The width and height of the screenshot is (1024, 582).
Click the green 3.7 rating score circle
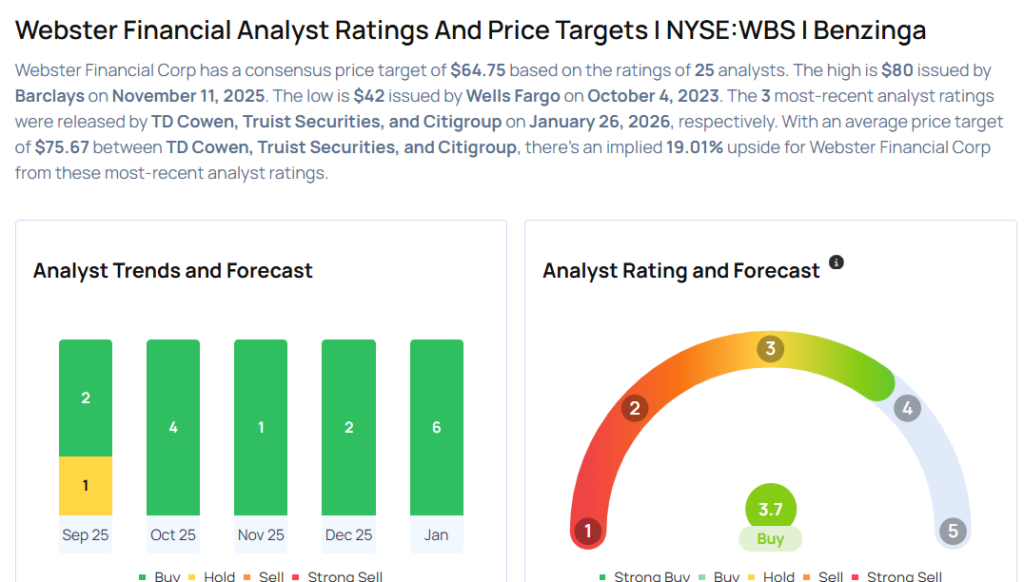point(770,509)
